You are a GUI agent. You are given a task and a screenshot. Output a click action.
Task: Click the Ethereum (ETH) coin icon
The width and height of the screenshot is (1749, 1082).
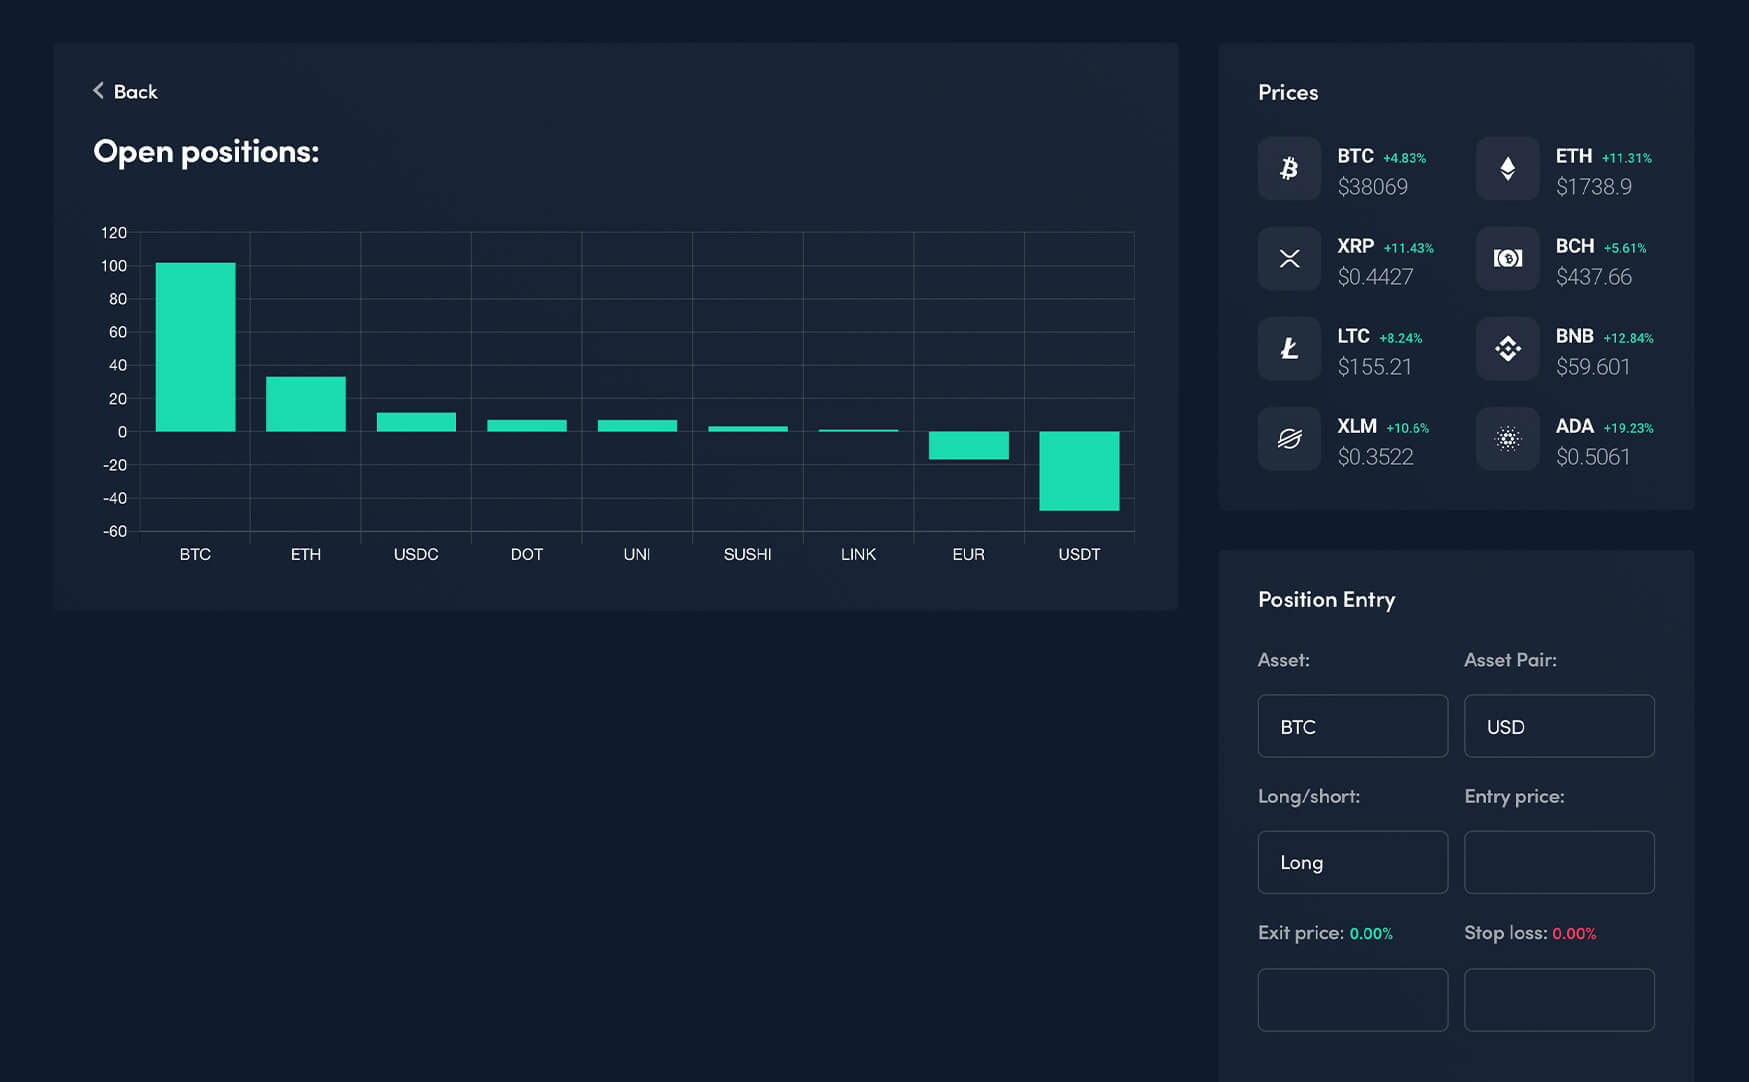click(1507, 168)
